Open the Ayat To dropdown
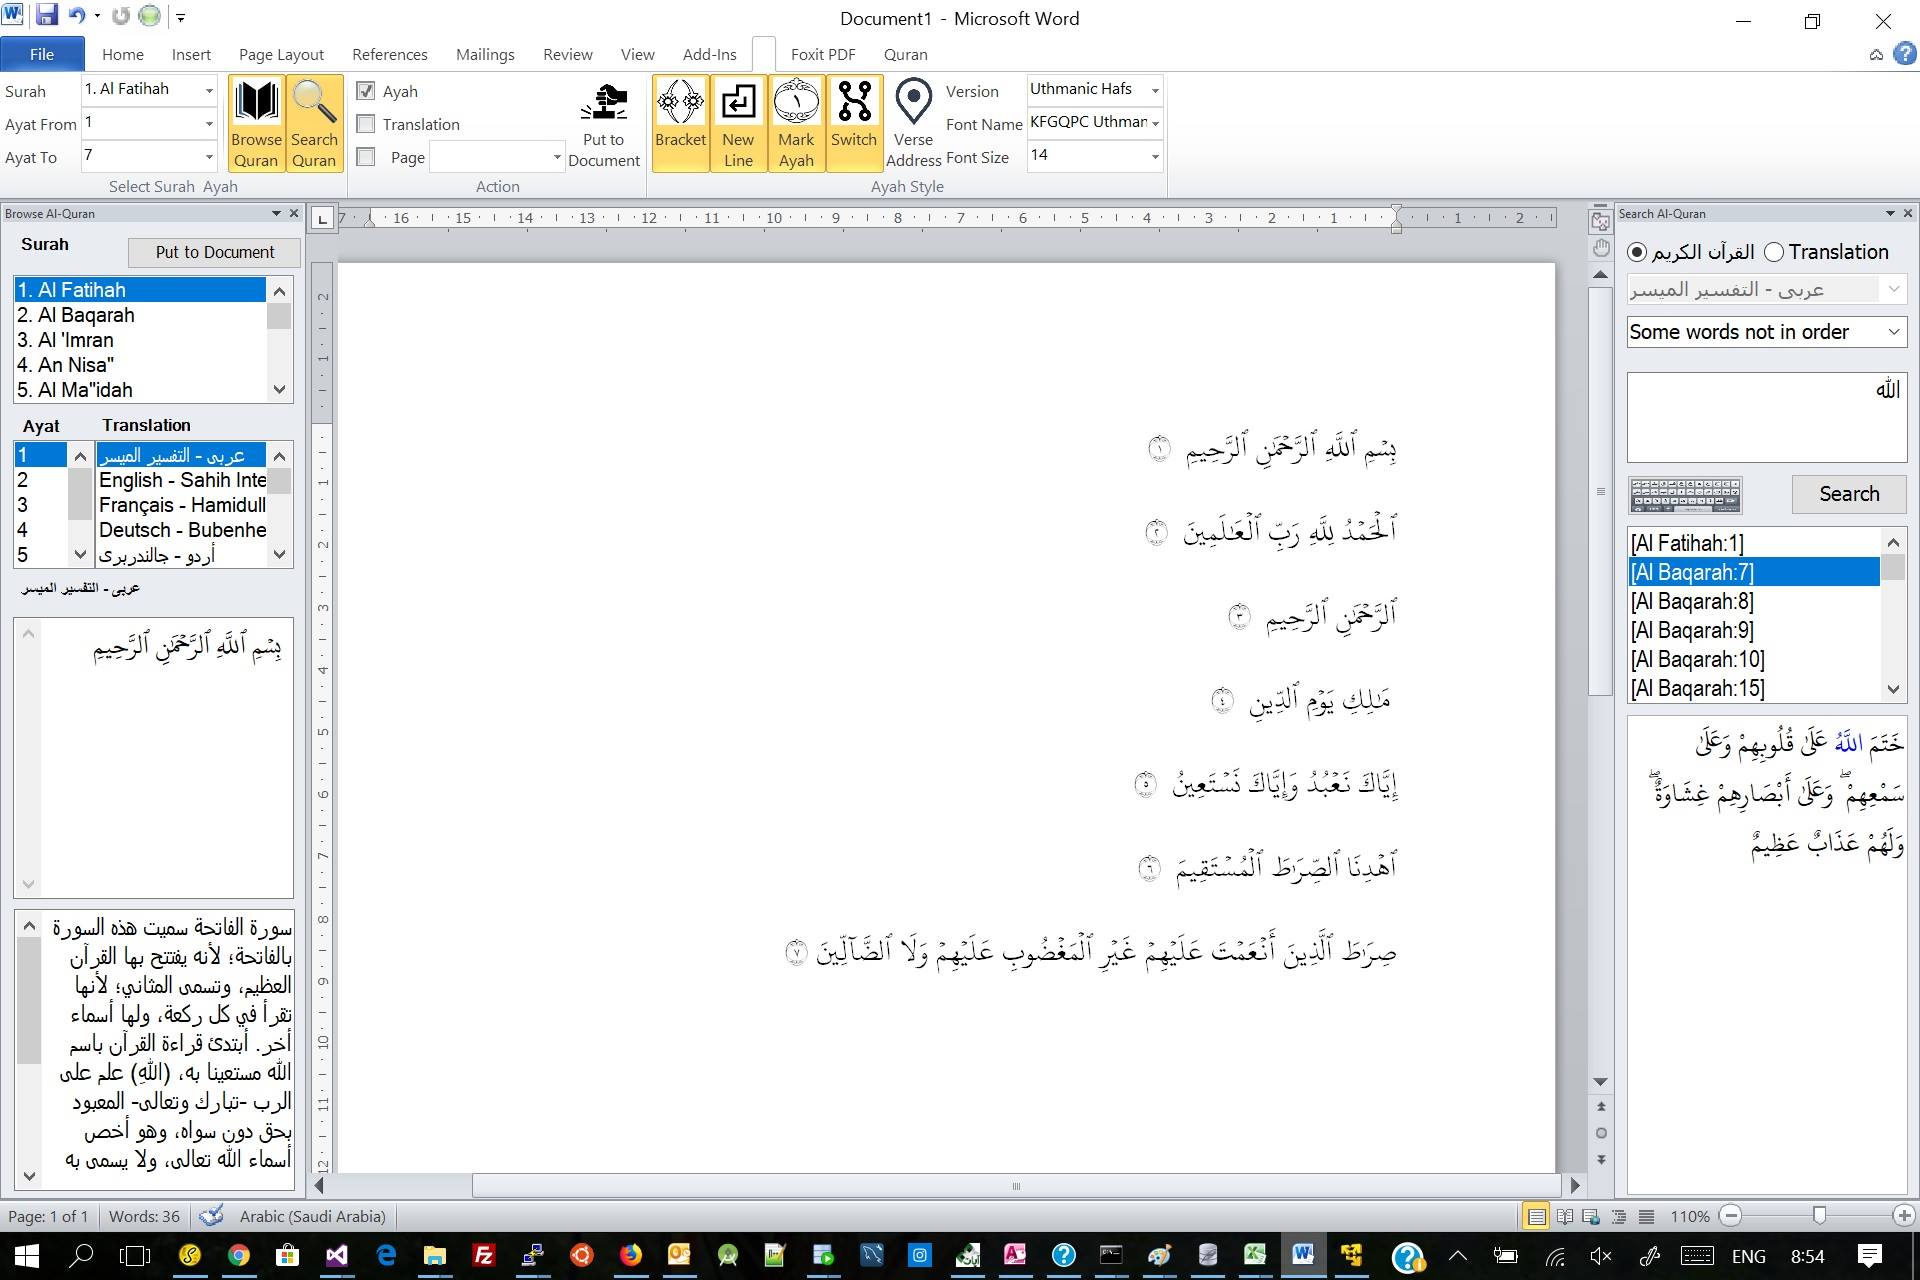 coord(209,157)
